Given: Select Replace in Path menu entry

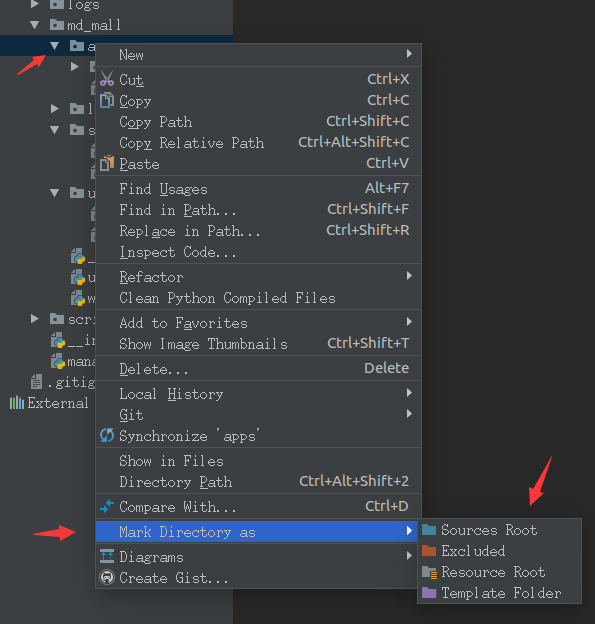Looking at the screenshot, I should pos(258,231).
